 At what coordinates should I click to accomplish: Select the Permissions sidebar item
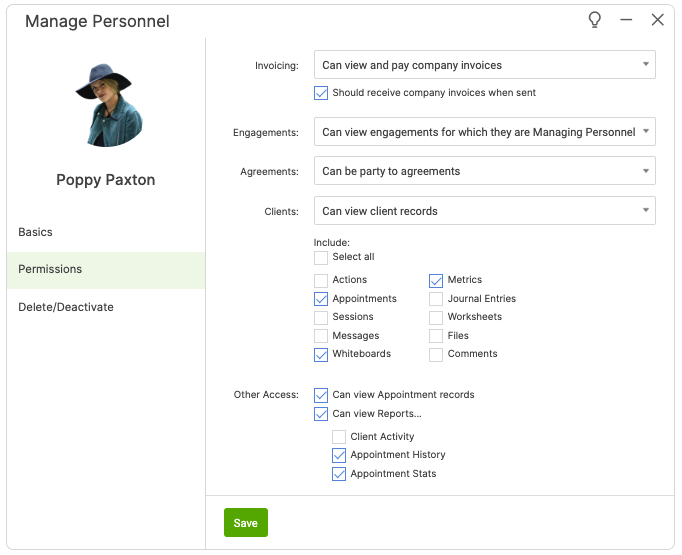(x=50, y=270)
